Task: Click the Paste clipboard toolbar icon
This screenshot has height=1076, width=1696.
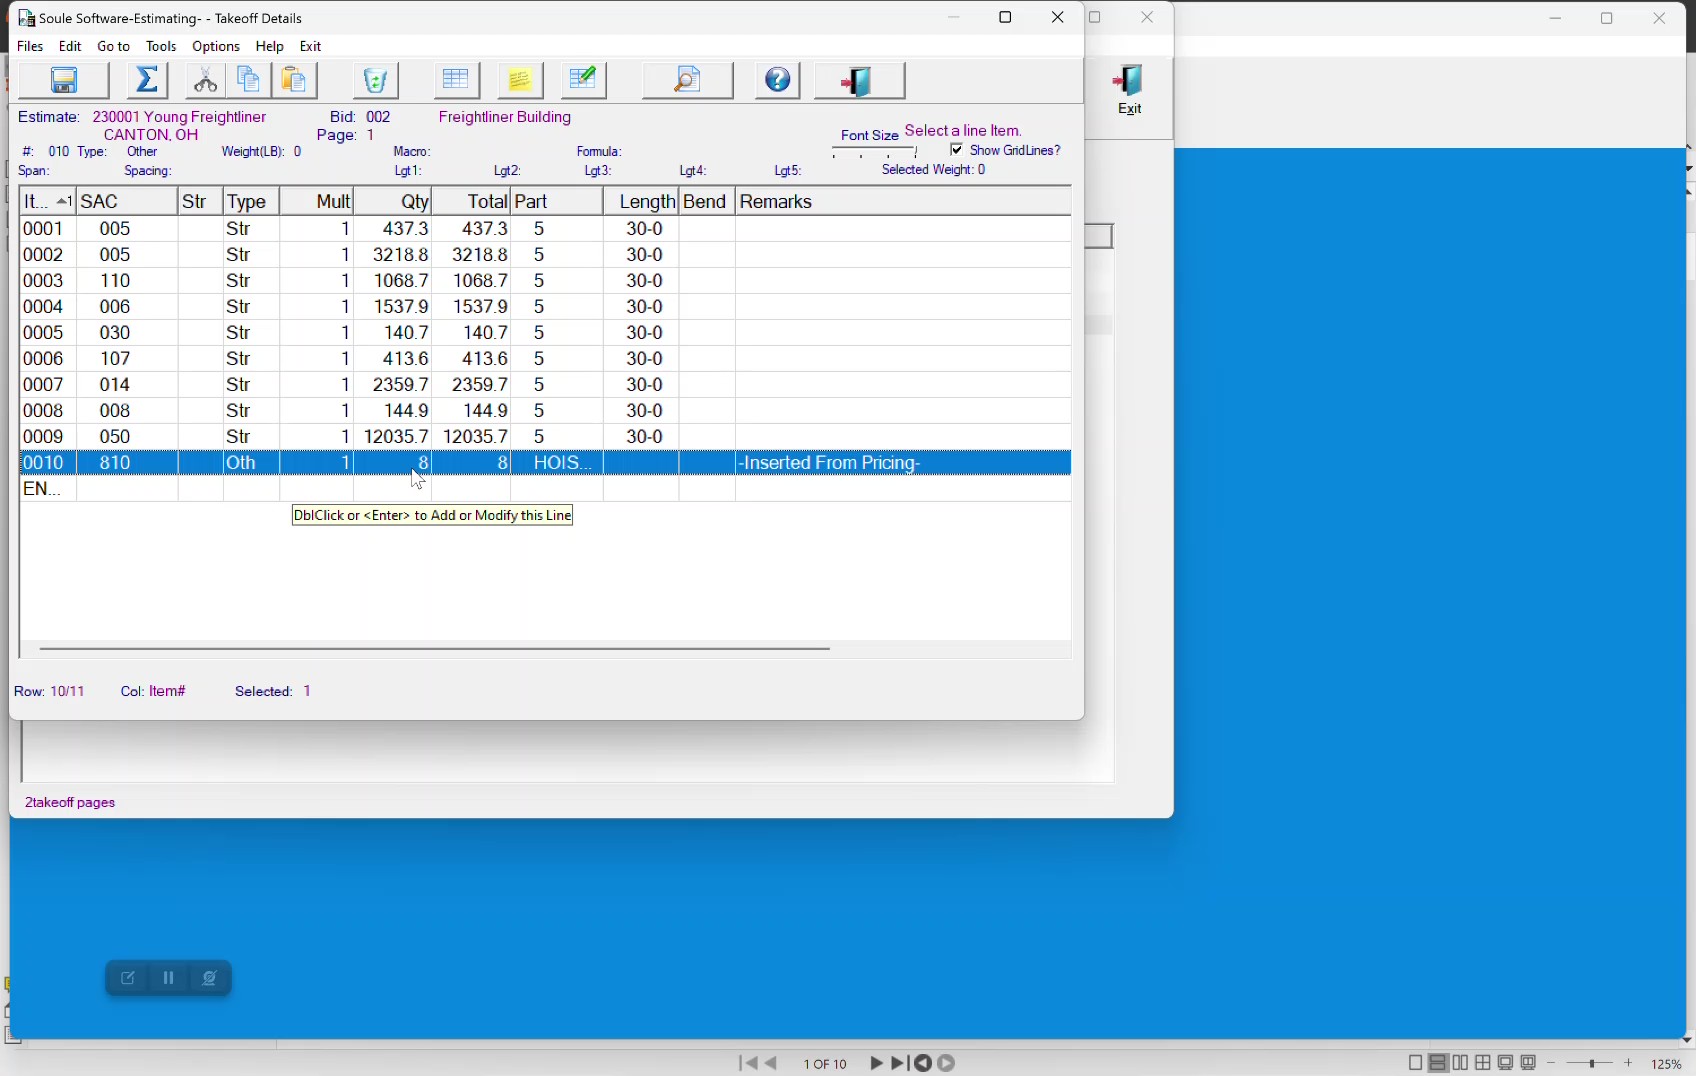Action: point(295,81)
